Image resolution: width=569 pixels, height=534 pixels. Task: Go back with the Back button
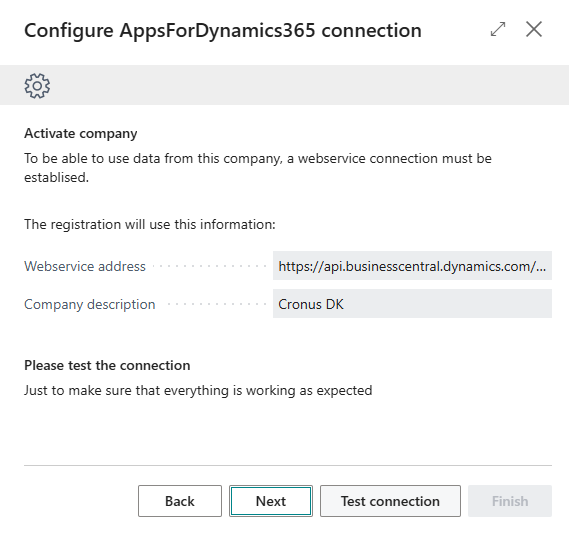point(180,501)
